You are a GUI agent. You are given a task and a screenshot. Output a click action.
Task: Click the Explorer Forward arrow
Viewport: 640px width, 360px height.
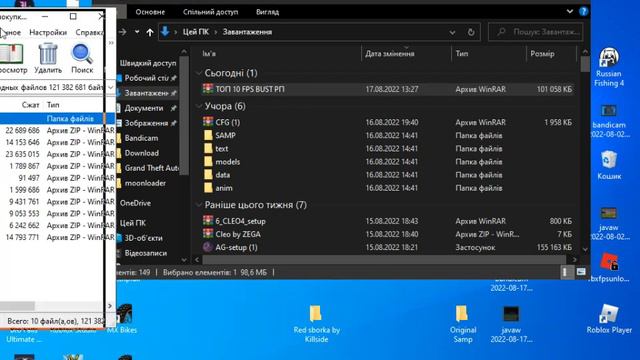coord(122,32)
